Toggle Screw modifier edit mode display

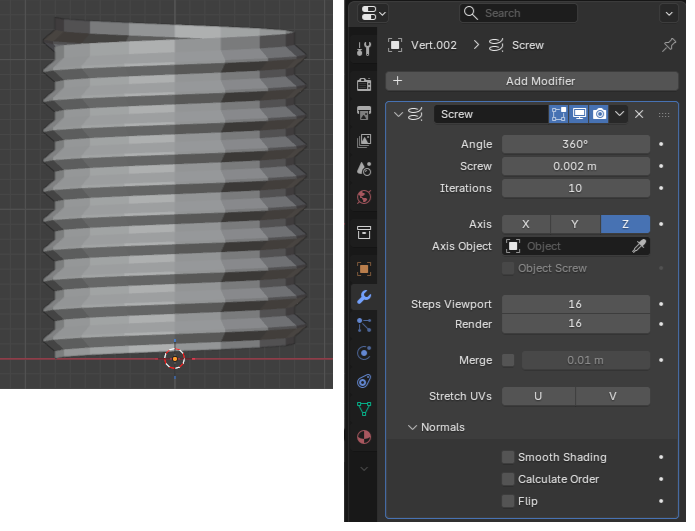[559, 114]
